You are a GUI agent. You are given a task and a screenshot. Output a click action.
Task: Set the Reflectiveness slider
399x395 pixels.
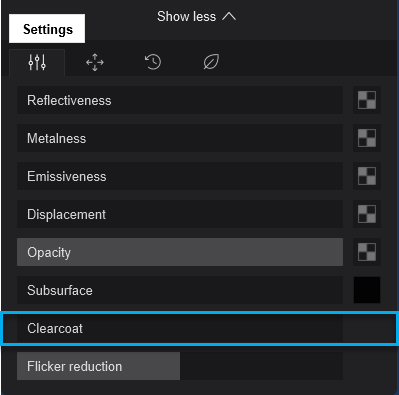(x=180, y=100)
